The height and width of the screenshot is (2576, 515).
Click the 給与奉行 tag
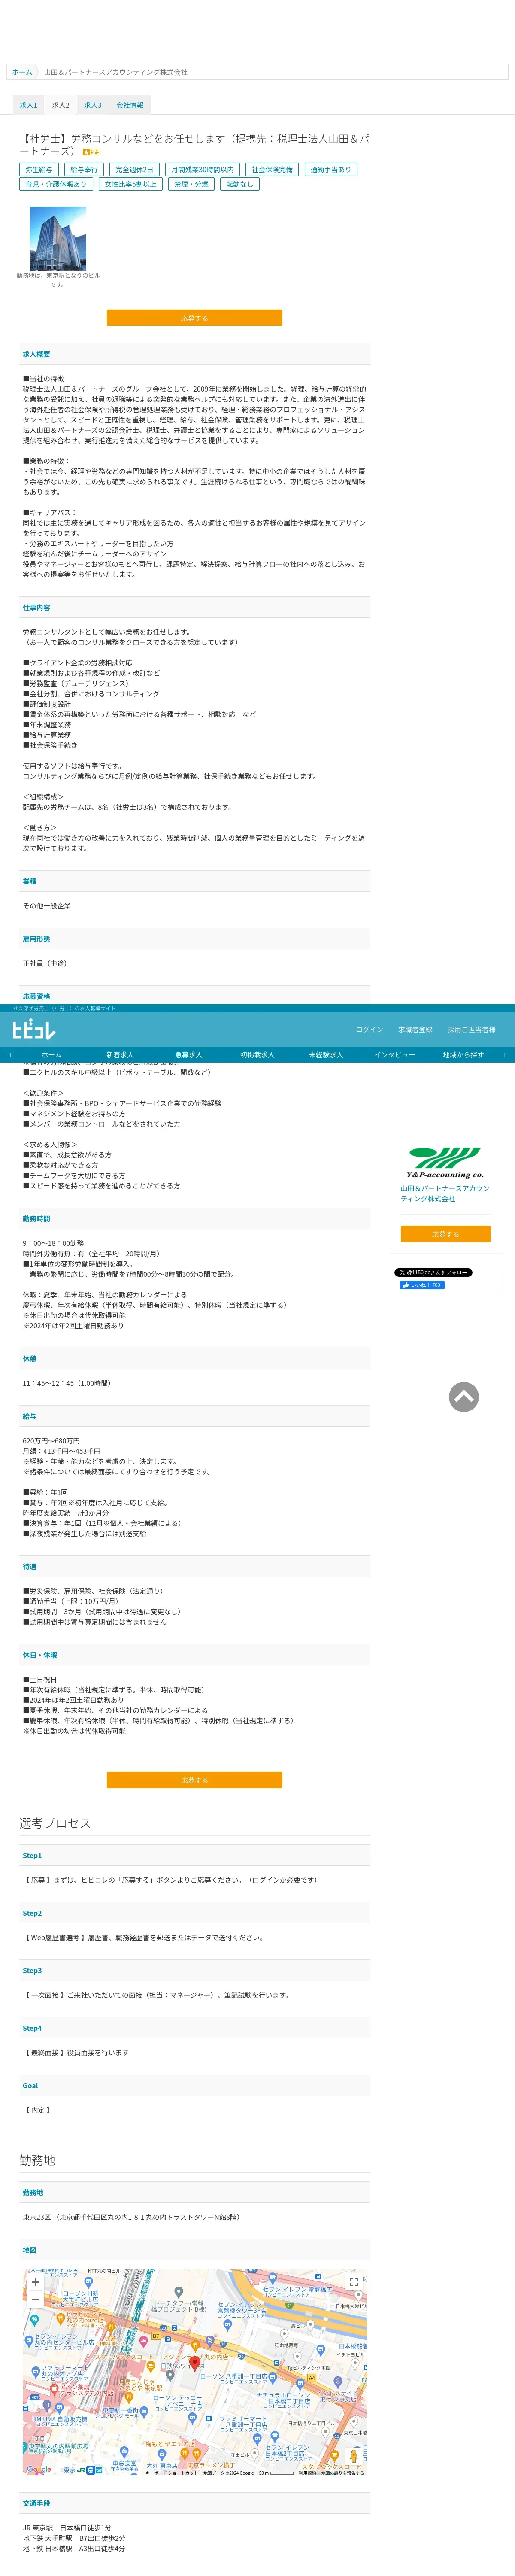tap(84, 170)
